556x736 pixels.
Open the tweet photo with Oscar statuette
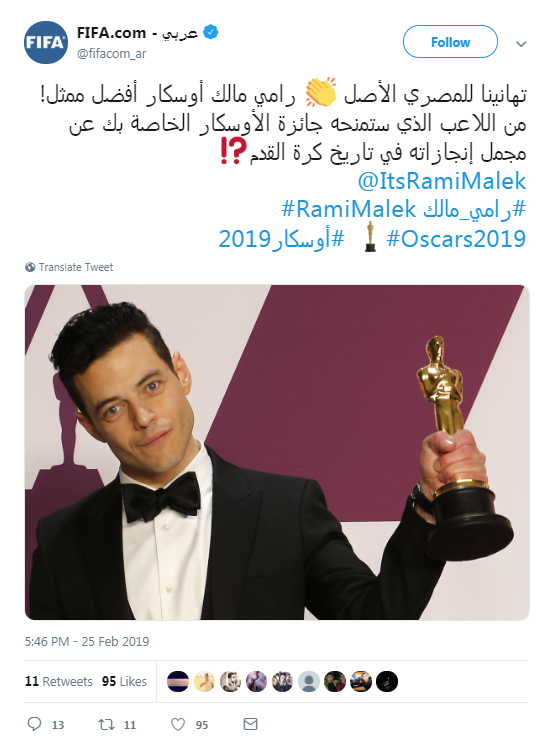277,452
